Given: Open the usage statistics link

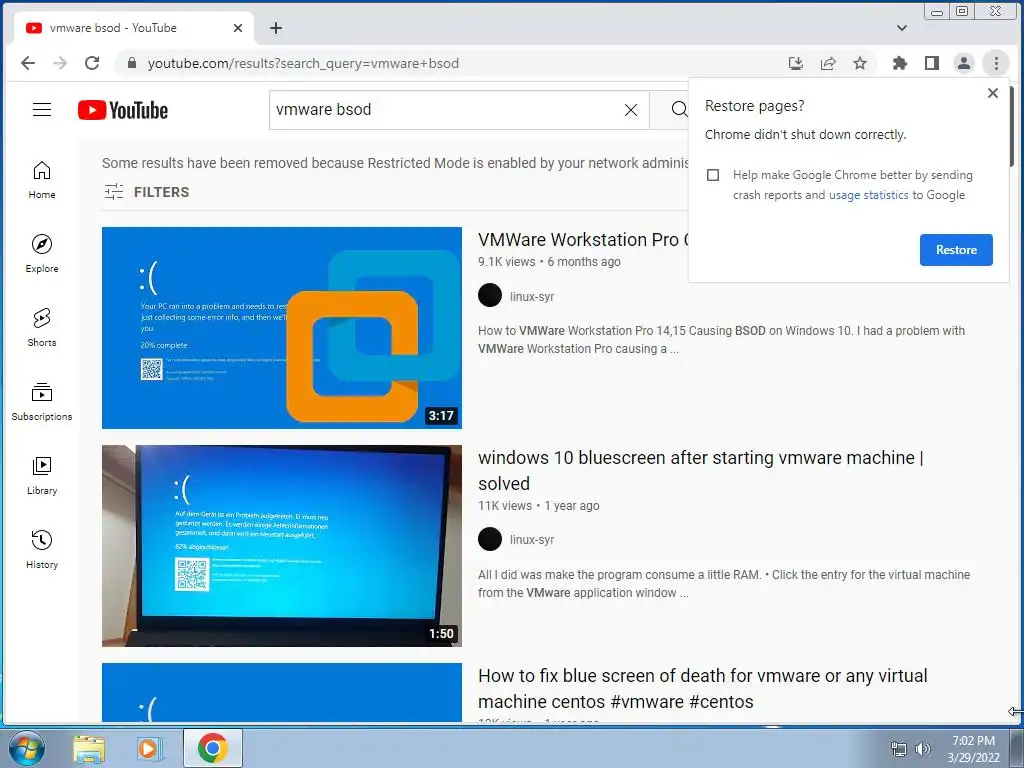Looking at the screenshot, I should click(x=869, y=195).
